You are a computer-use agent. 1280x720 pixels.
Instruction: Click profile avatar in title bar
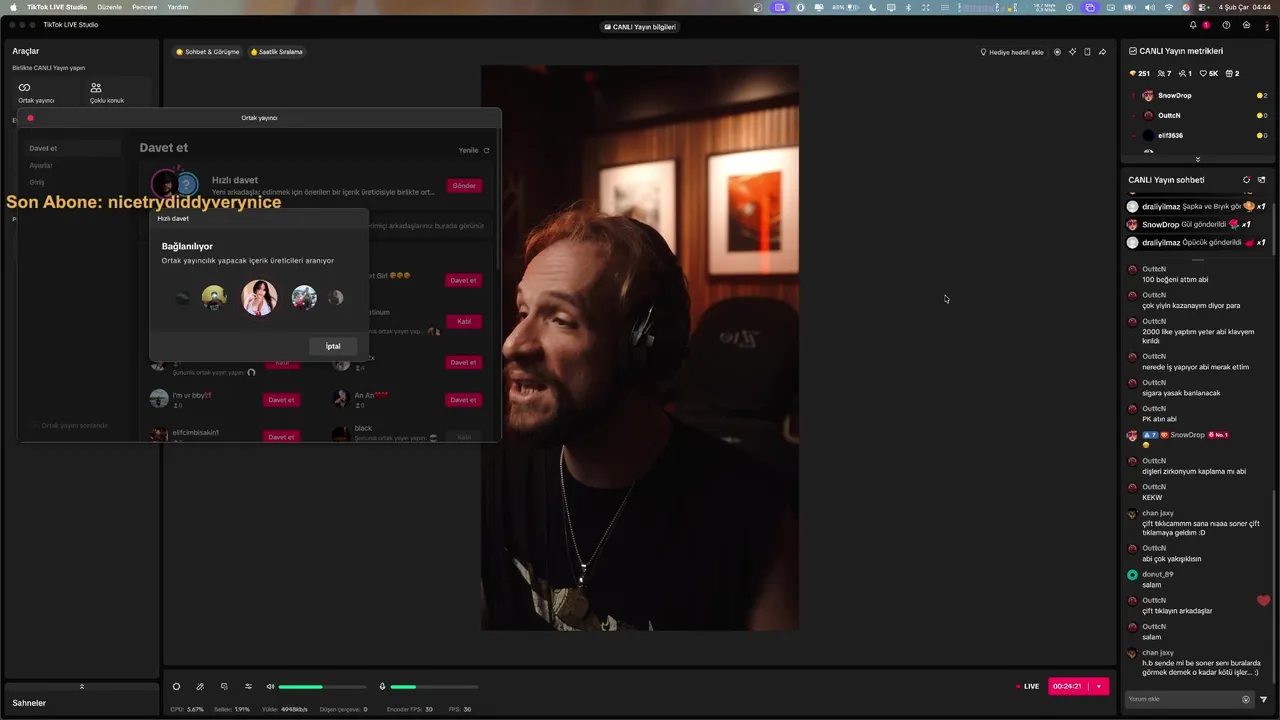tap(1265, 25)
